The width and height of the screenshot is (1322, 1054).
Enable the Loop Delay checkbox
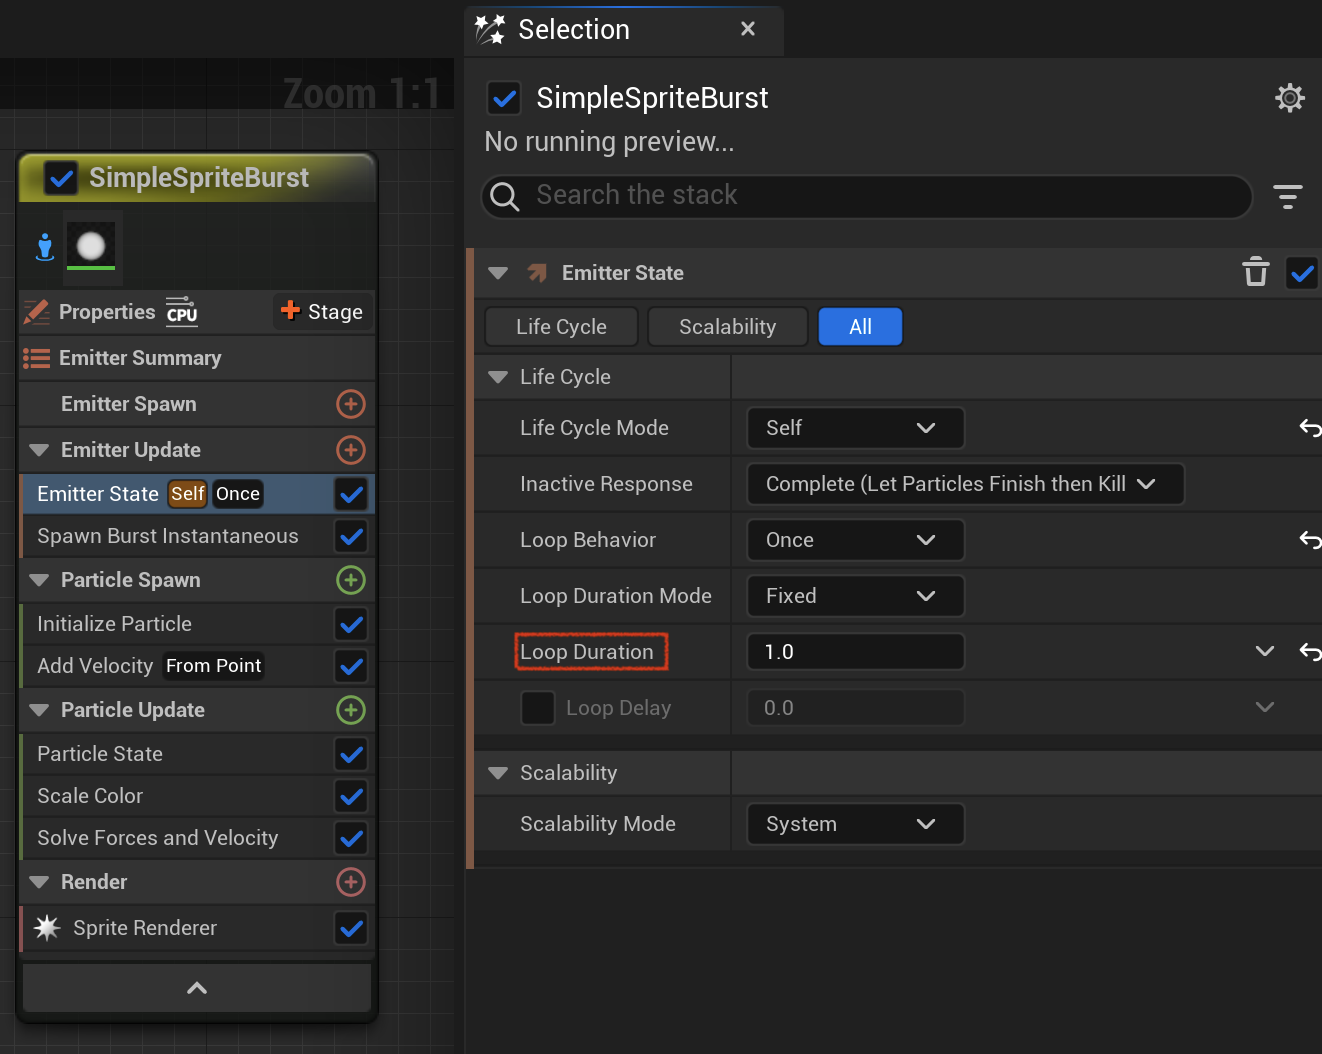(538, 708)
